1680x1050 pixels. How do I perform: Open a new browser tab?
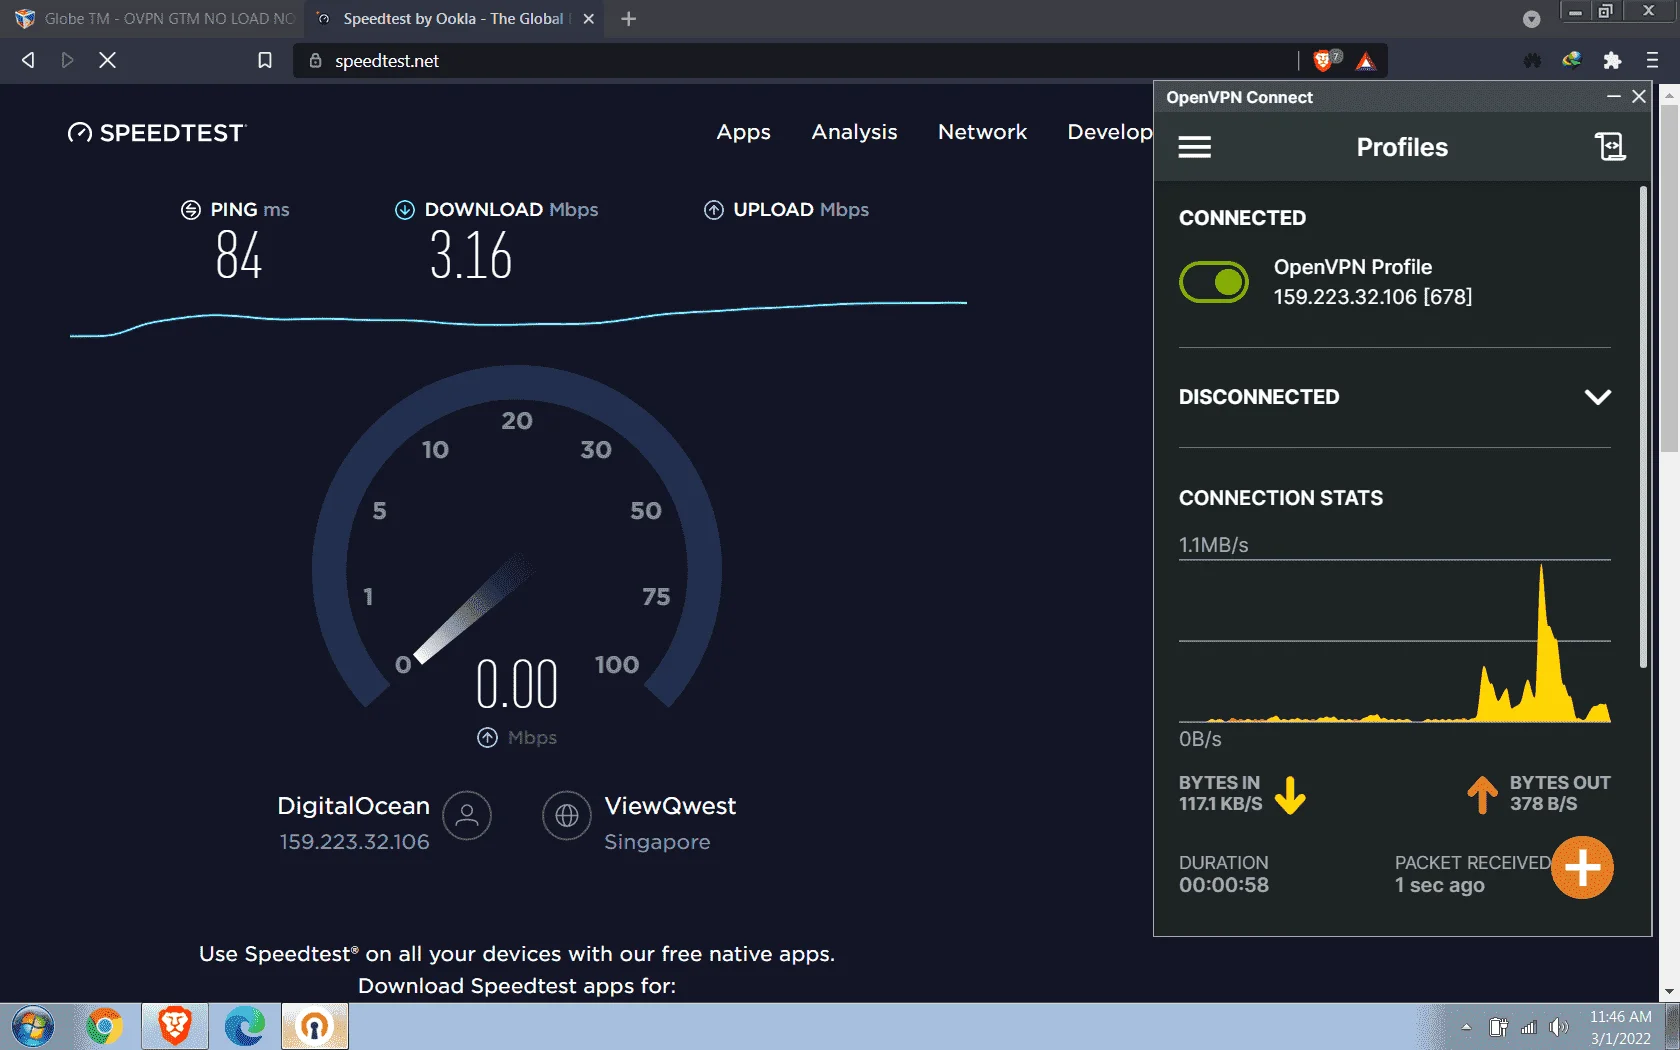pyautogui.click(x=628, y=19)
